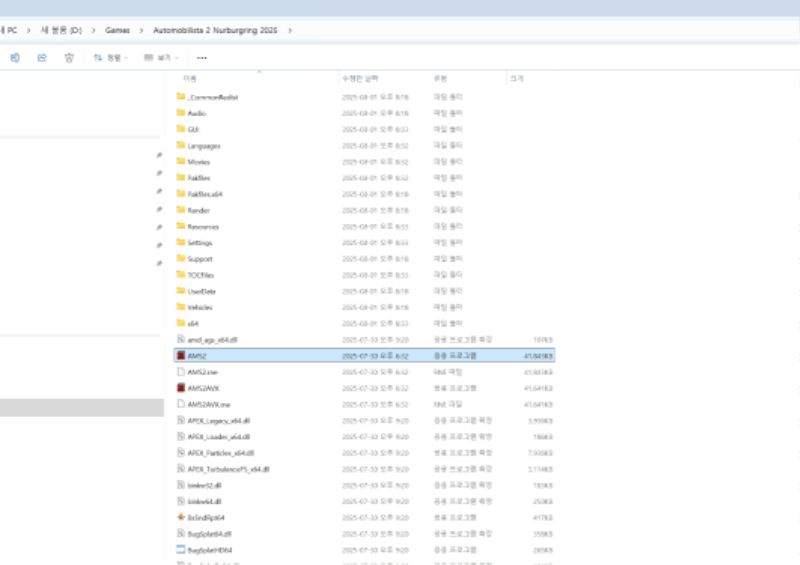Select the amd_ags_x64.dll file icon
The width and height of the screenshot is (800, 565).
coord(181,339)
